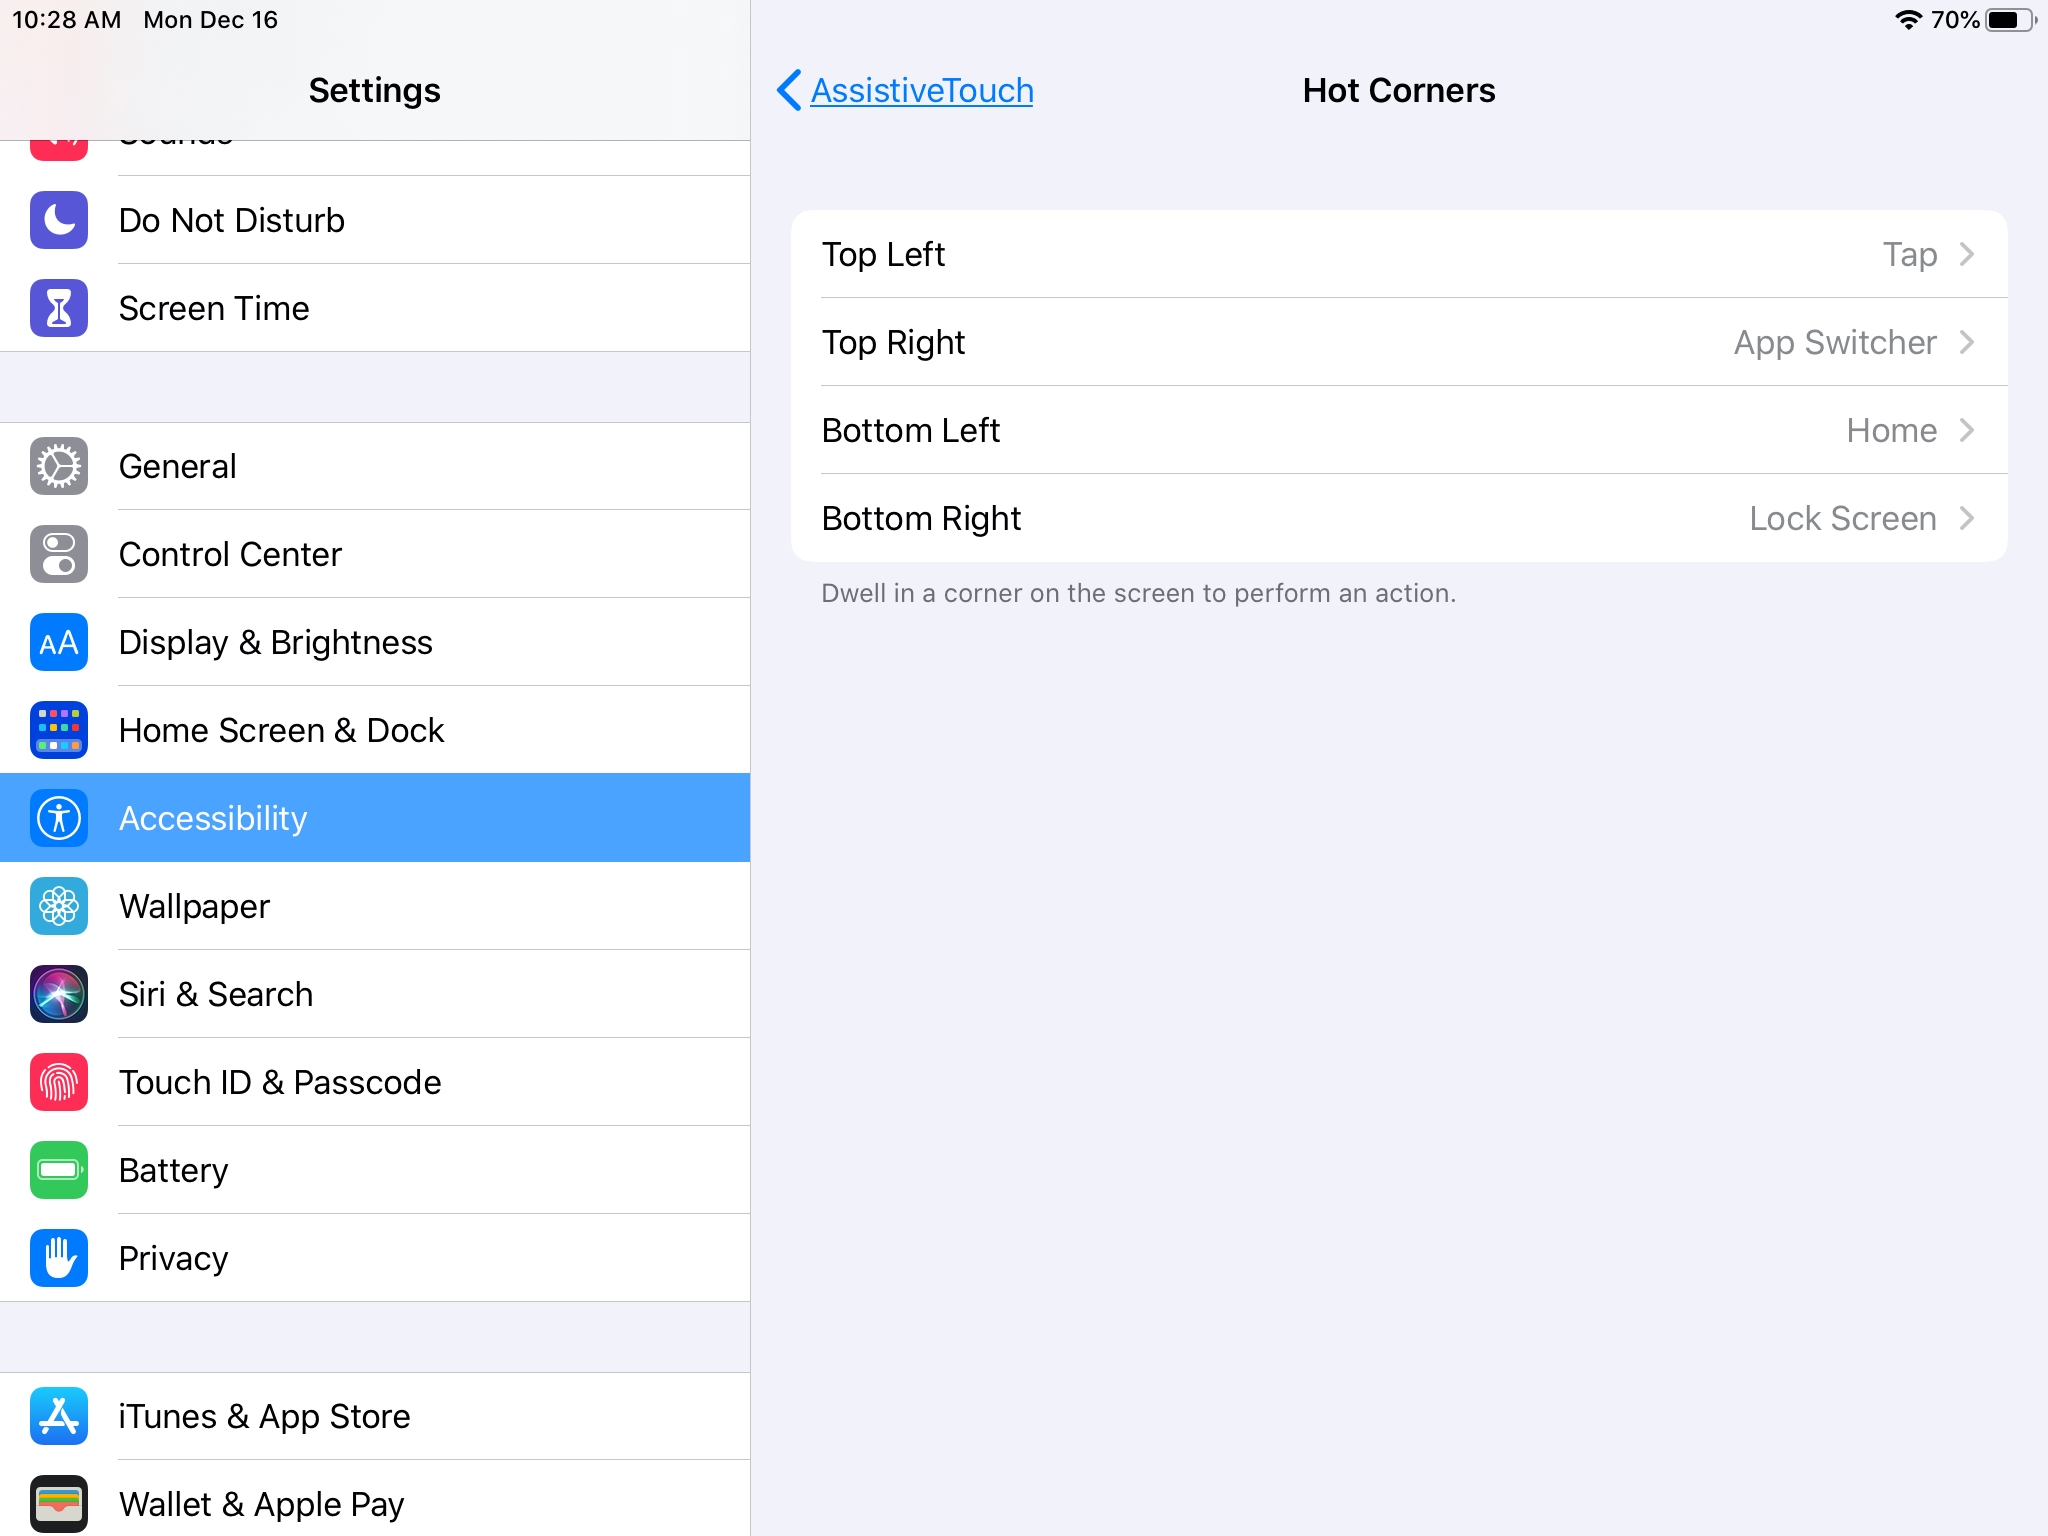Open Top Left corner action options

[x=1399, y=254]
